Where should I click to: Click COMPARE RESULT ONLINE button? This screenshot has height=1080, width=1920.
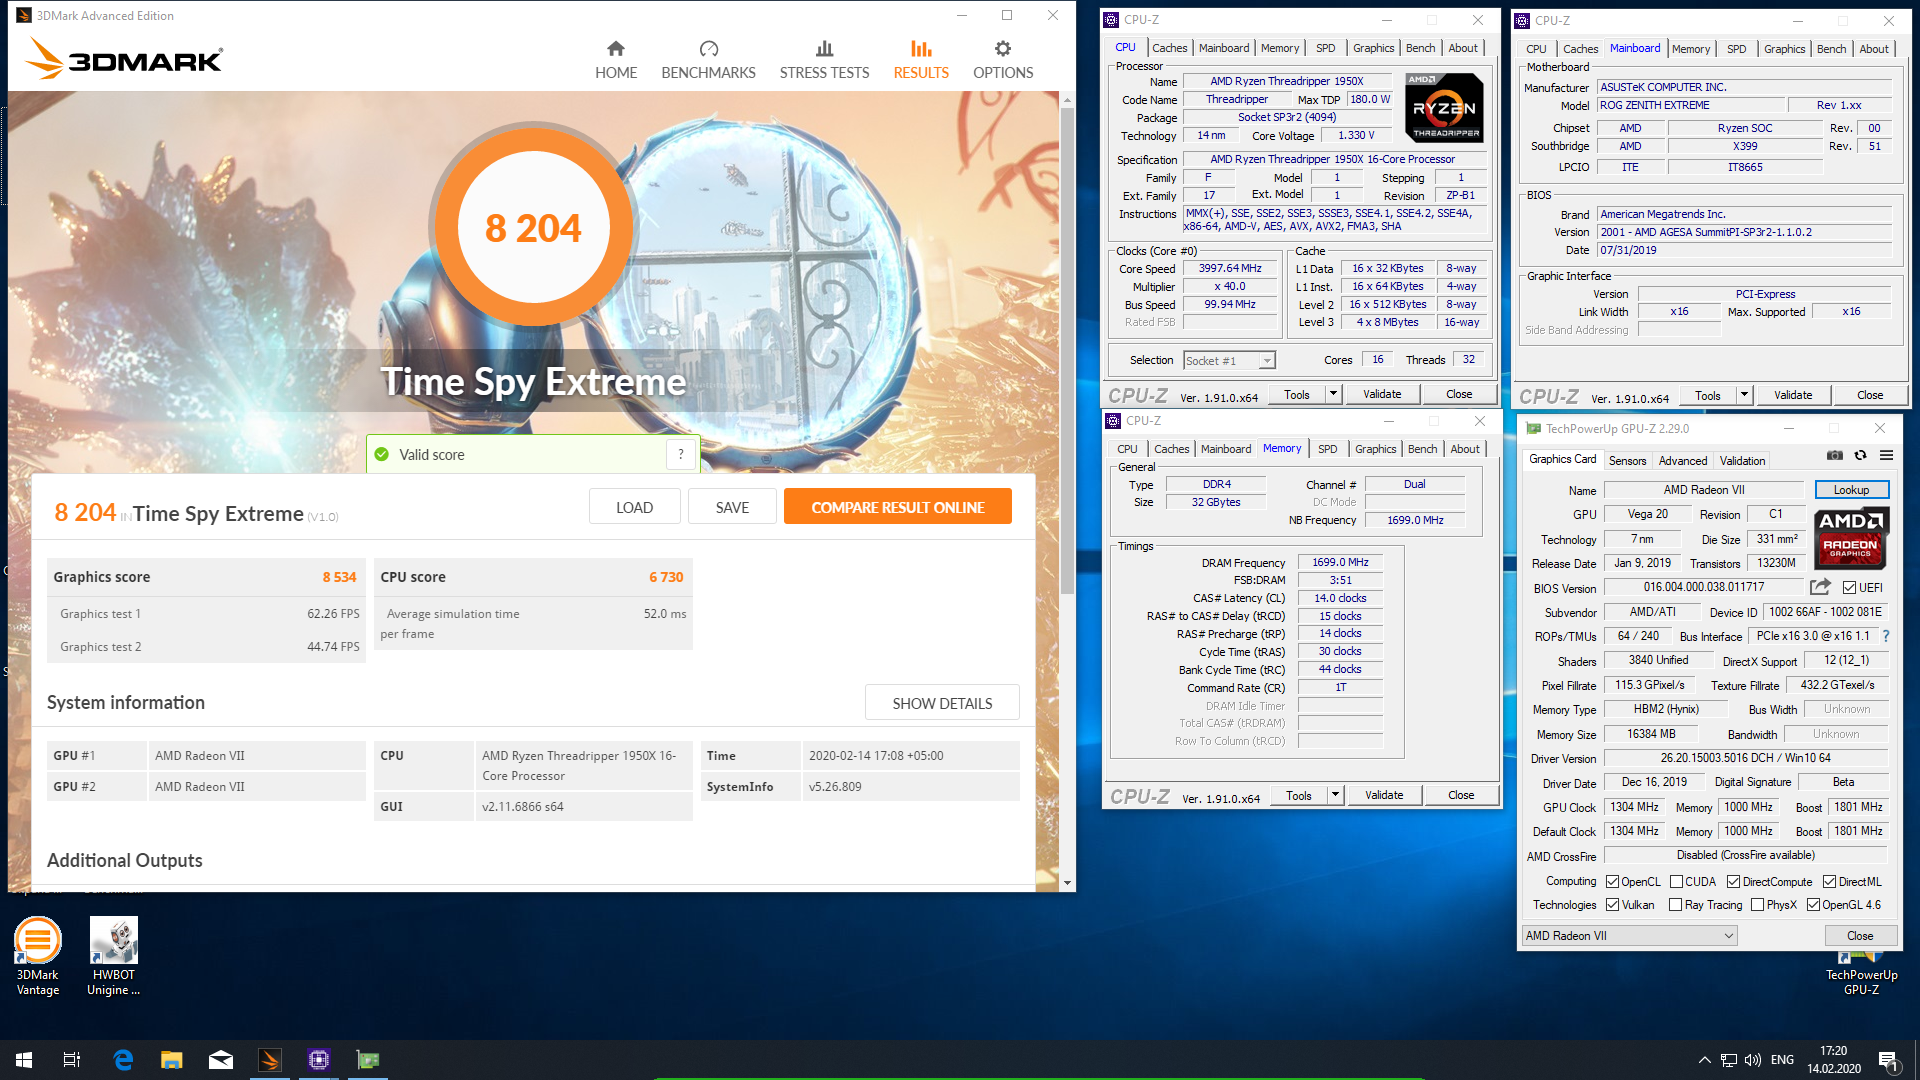pos(898,507)
